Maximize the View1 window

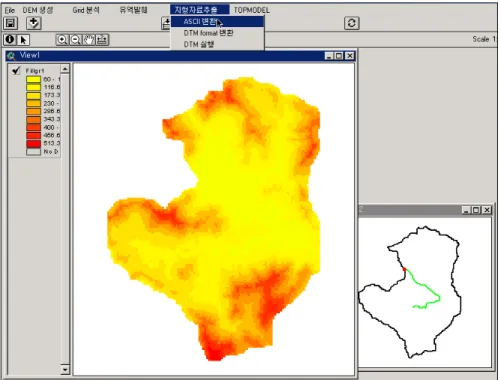point(339,56)
